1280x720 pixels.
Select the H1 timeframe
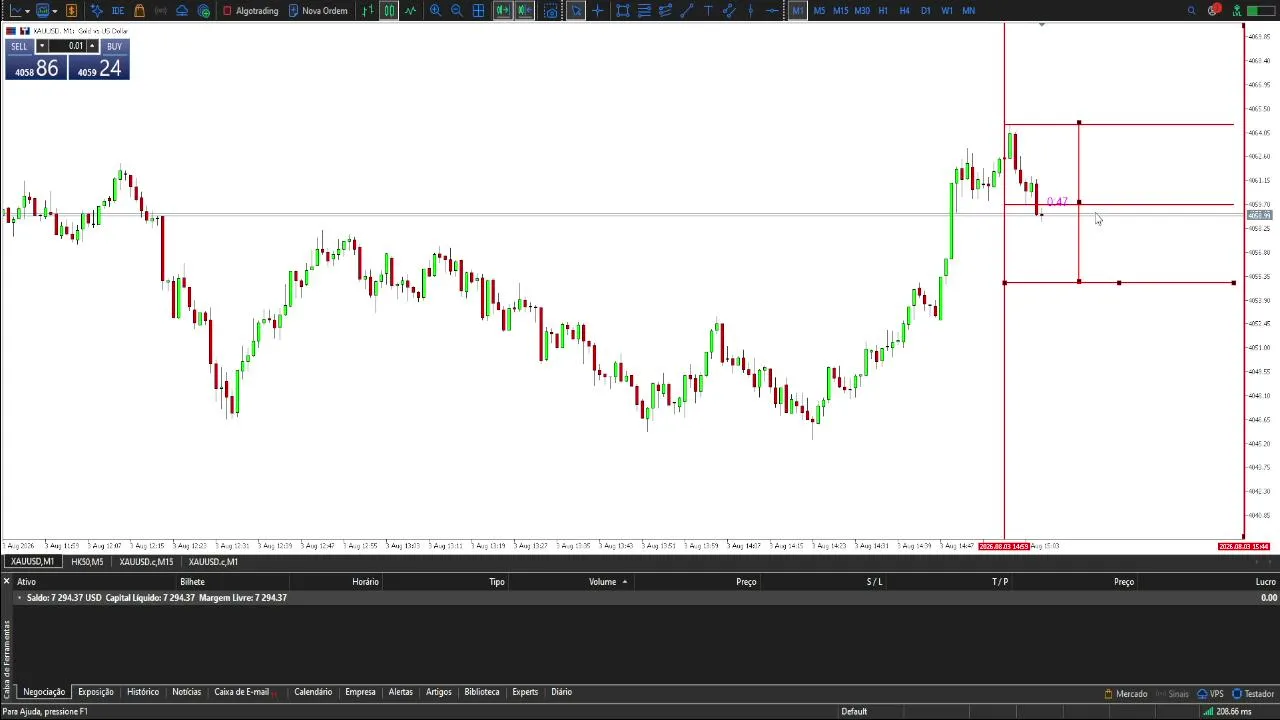(883, 10)
